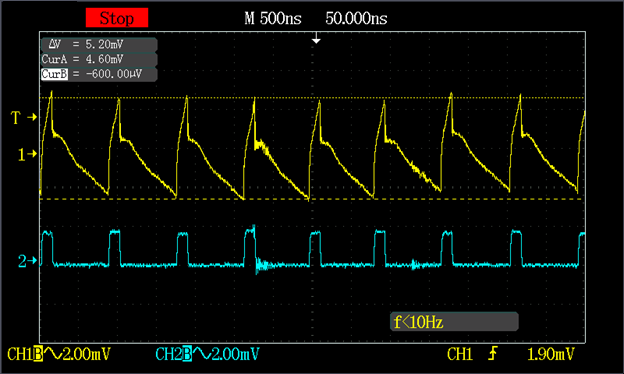The width and height of the screenshot is (624, 374).
Task: Click the red Stop status indicator
Action: [x=117, y=18]
